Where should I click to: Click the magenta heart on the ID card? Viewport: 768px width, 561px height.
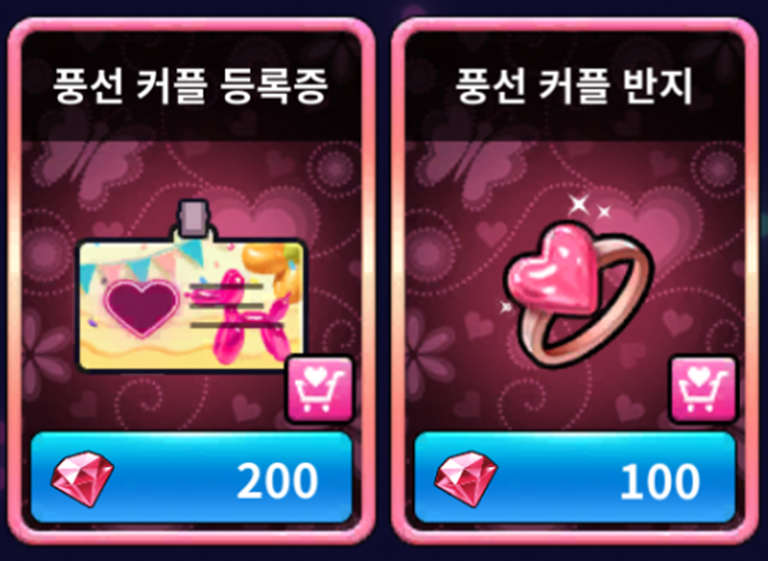pos(142,308)
